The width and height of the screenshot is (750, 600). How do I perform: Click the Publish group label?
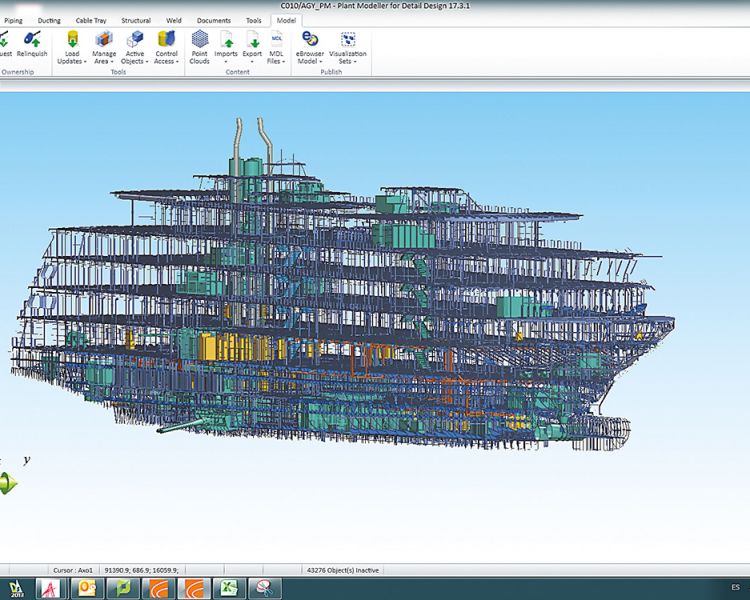pos(331,72)
